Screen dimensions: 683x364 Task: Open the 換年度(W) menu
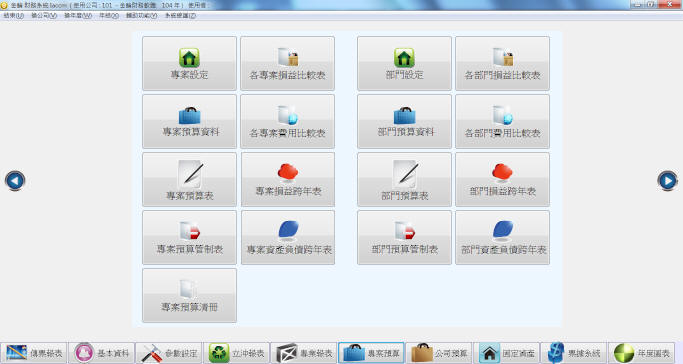[78, 16]
